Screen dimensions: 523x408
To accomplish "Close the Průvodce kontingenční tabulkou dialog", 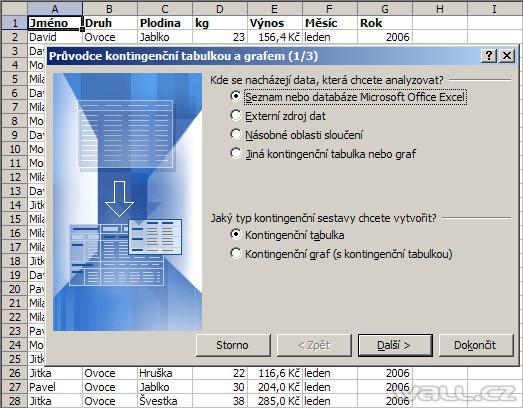I will coord(507,55).
